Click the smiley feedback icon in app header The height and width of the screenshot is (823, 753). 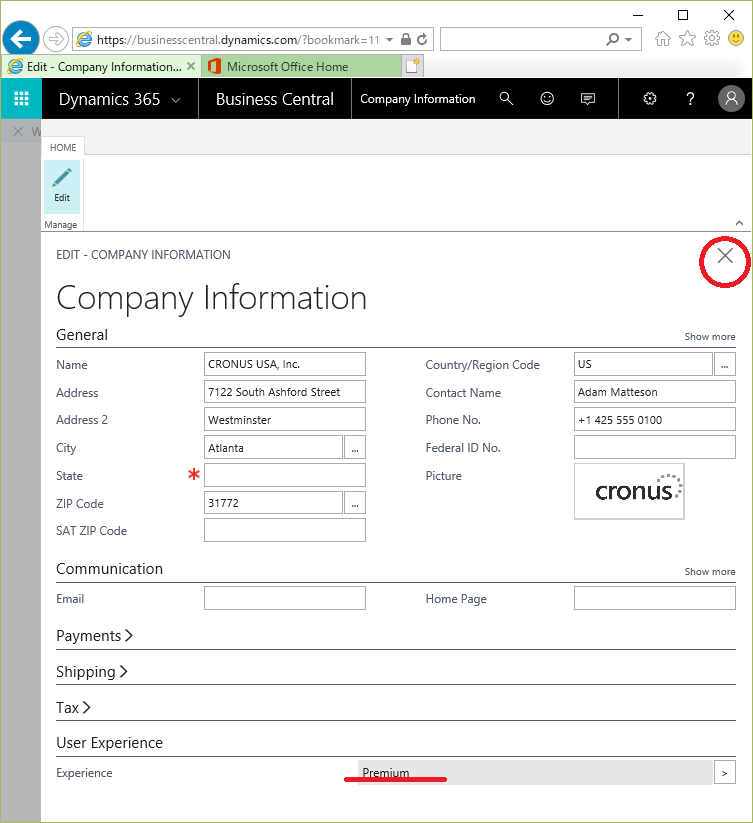point(547,99)
